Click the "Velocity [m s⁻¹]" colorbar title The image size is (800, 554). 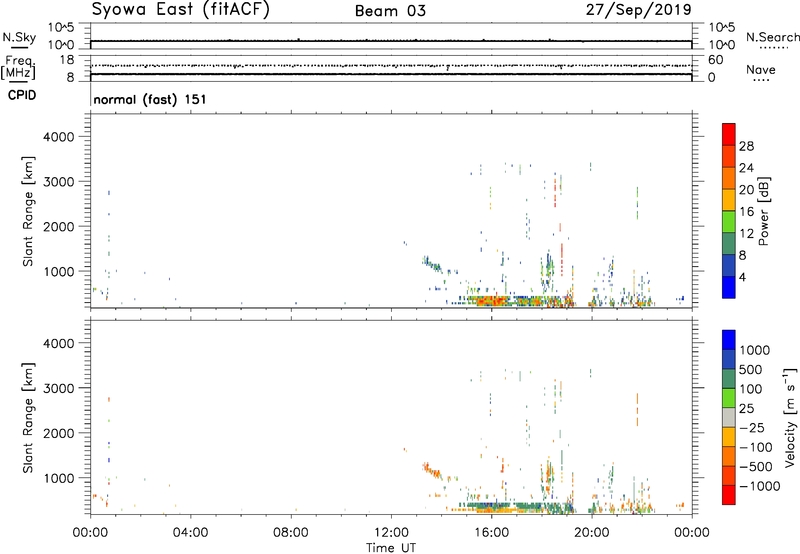click(790, 417)
